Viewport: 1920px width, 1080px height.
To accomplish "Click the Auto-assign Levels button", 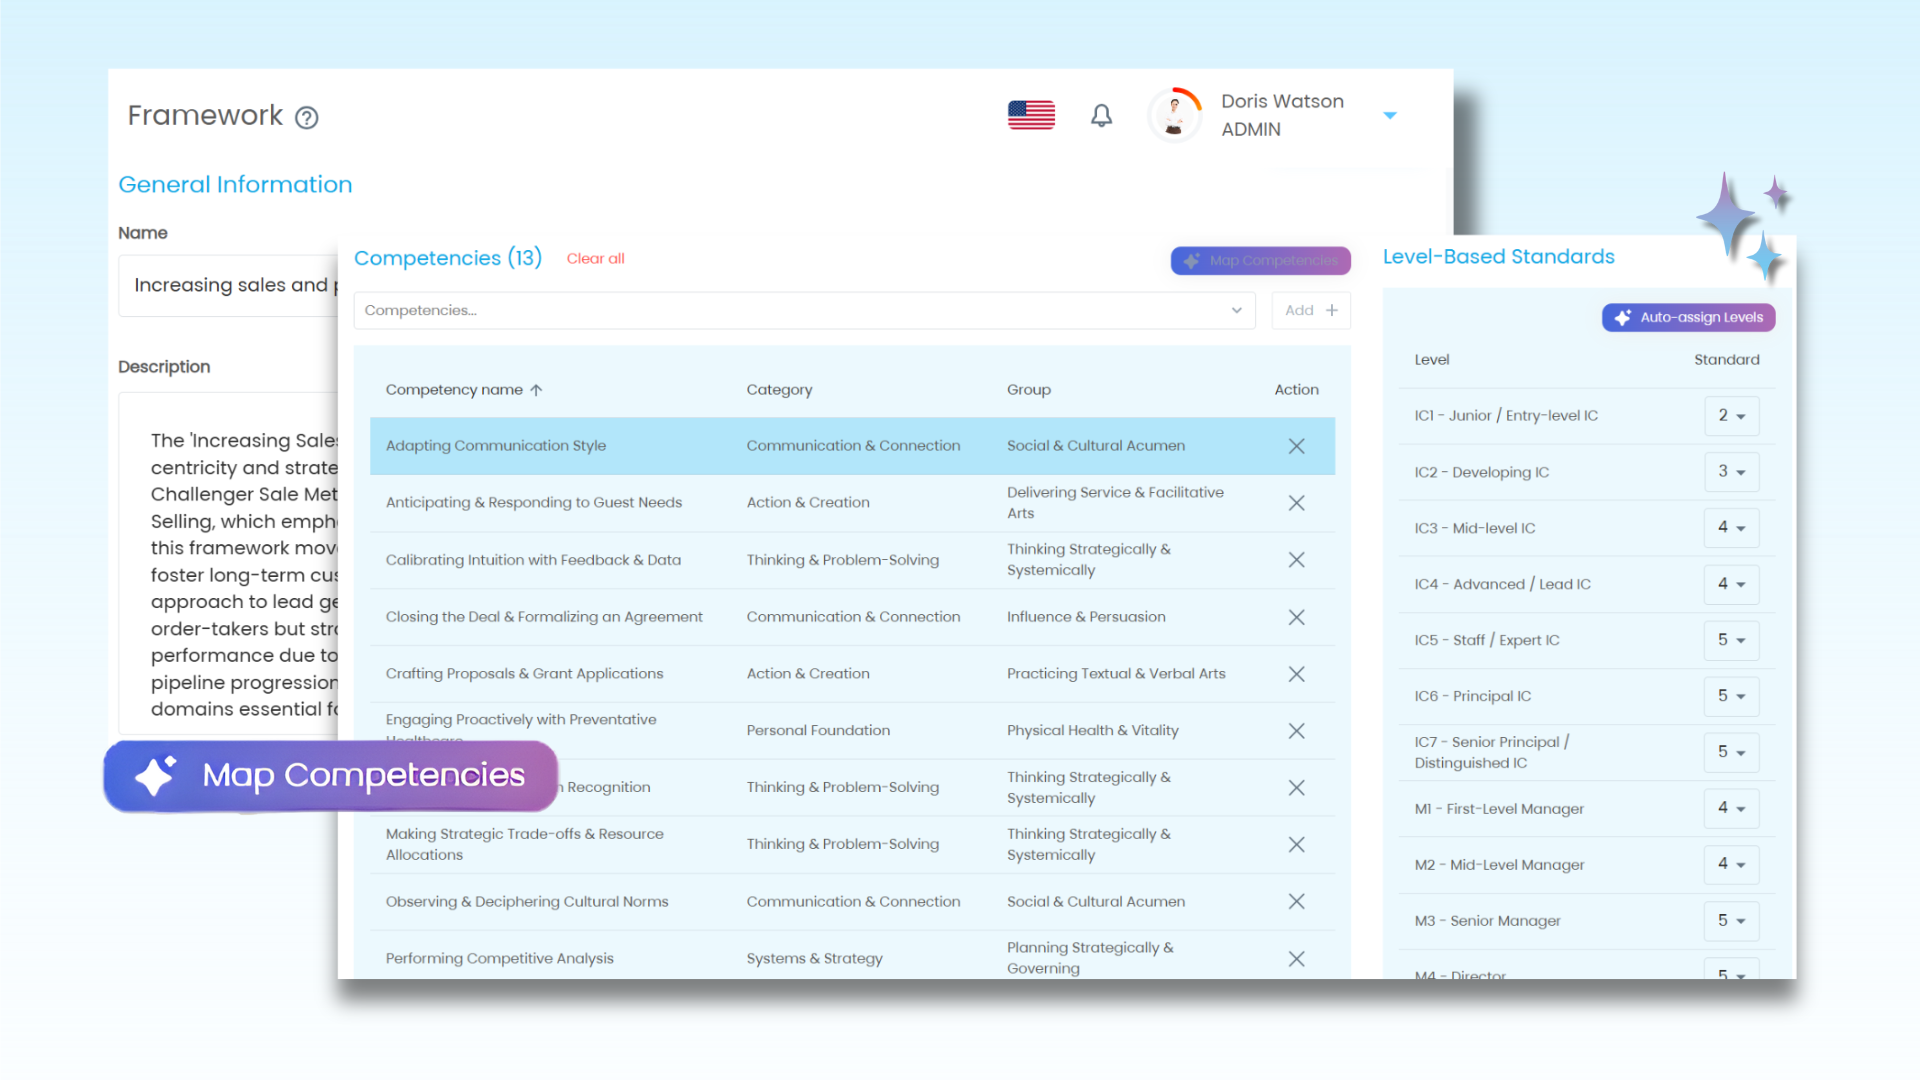I will pos(1688,318).
